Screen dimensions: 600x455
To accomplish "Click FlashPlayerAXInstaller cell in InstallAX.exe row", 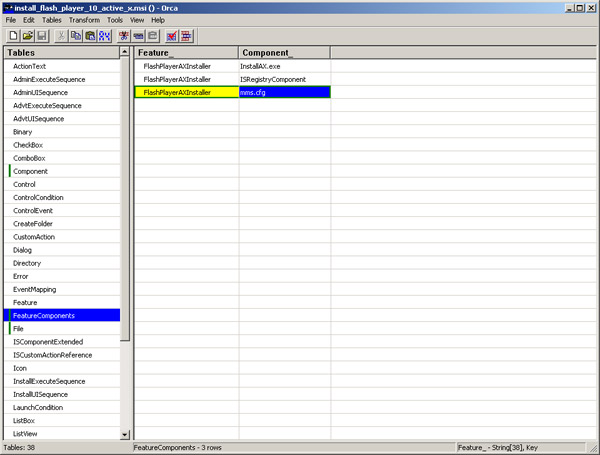I will tap(187, 66).
